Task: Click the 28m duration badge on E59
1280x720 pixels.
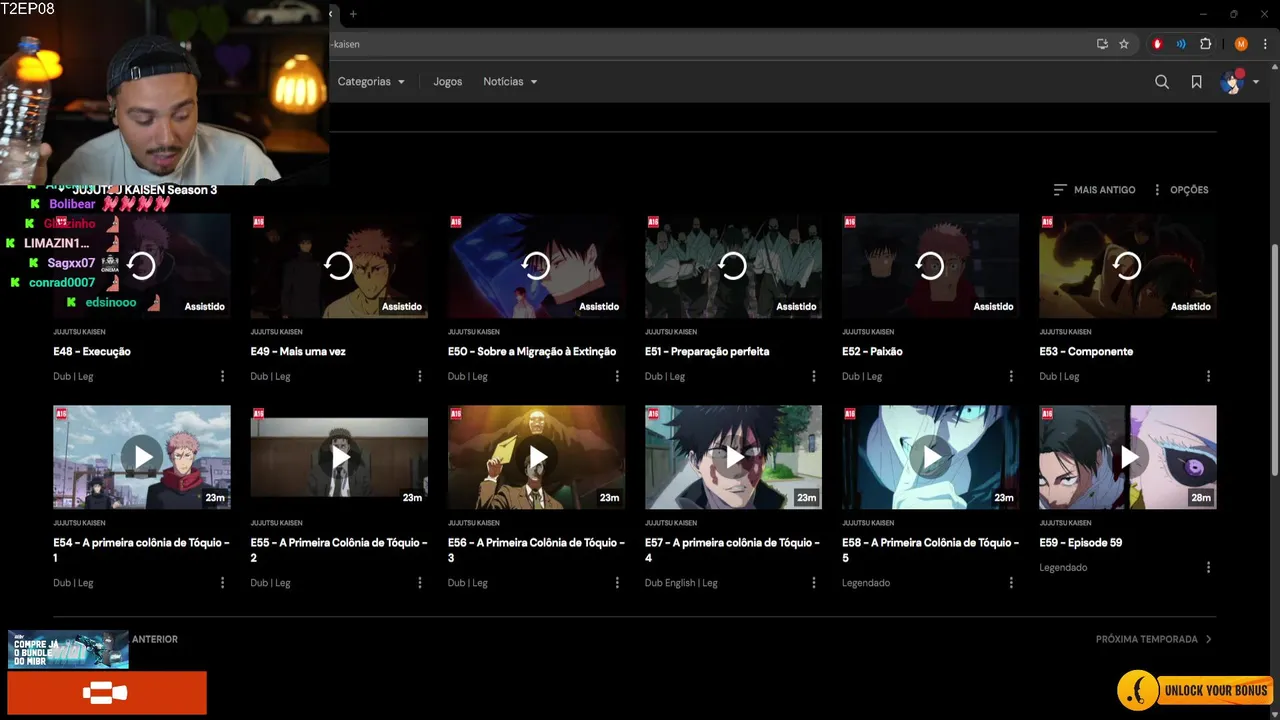Action: tap(1201, 497)
